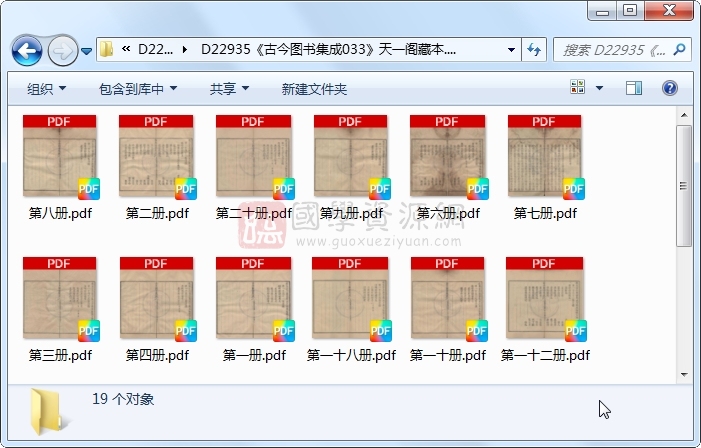
Task: Select the 第二十册.pdf thumbnail
Action: pos(254,156)
